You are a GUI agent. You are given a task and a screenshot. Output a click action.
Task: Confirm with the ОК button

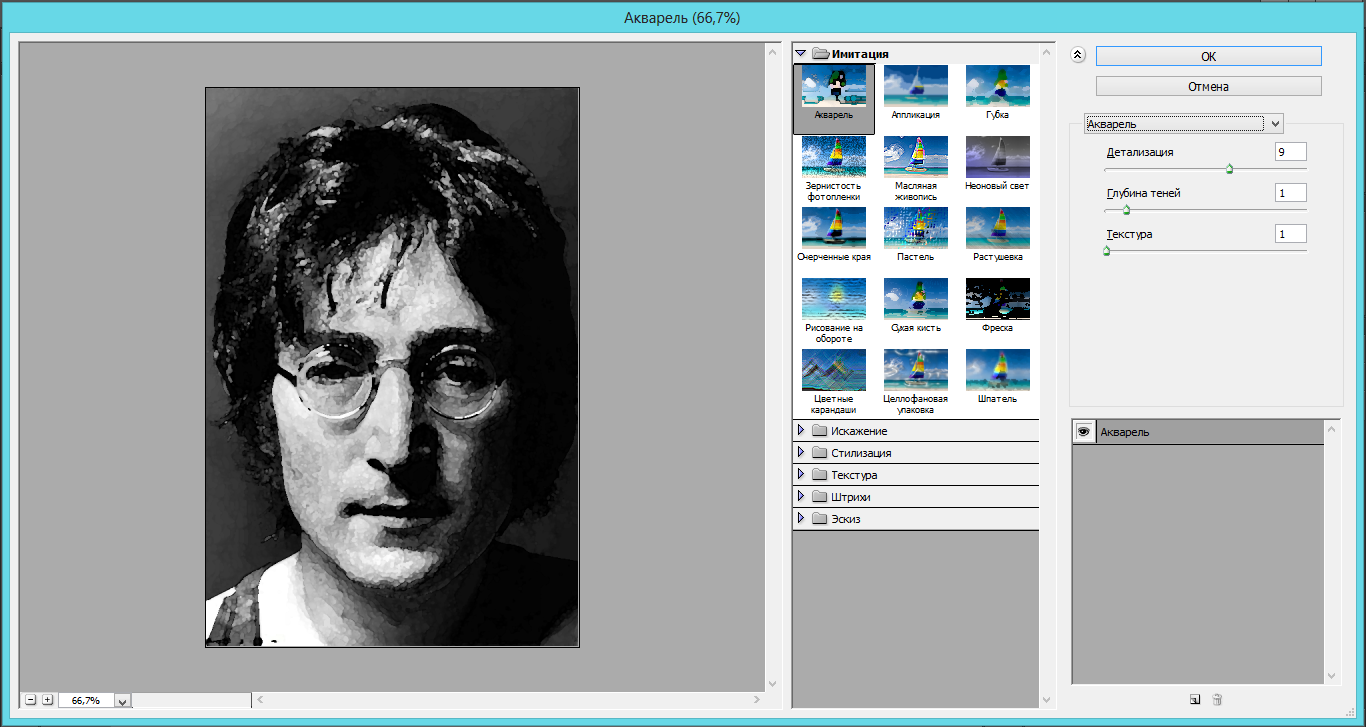[1208, 57]
